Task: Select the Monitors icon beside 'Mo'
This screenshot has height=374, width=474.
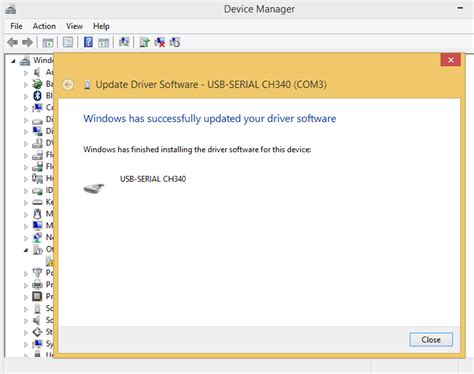Action: click(x=37, y=226)
